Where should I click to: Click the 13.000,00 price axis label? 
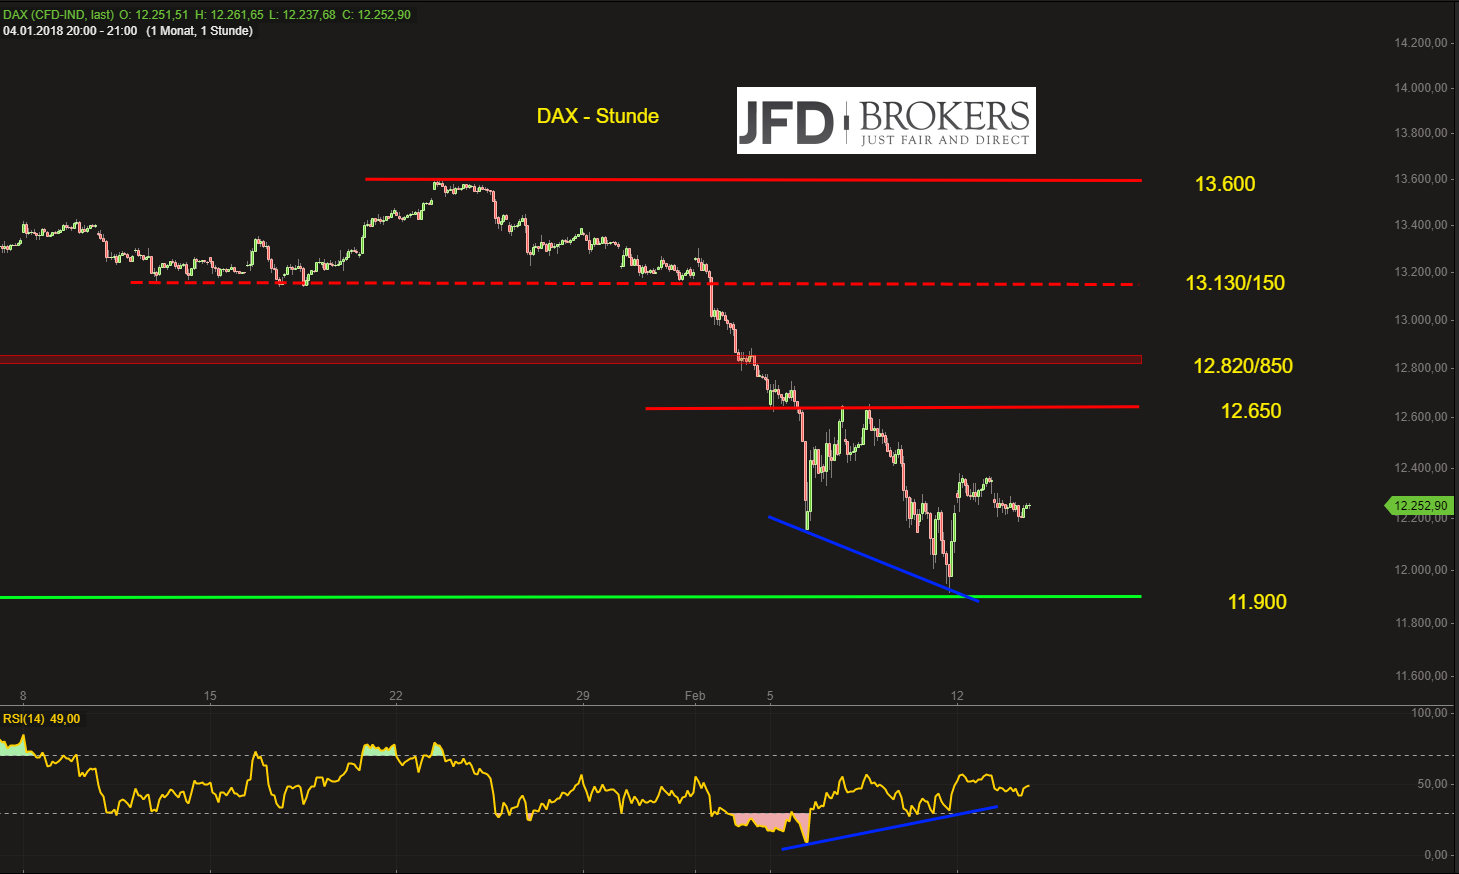pyautogui.click(x=1421, y=320)
